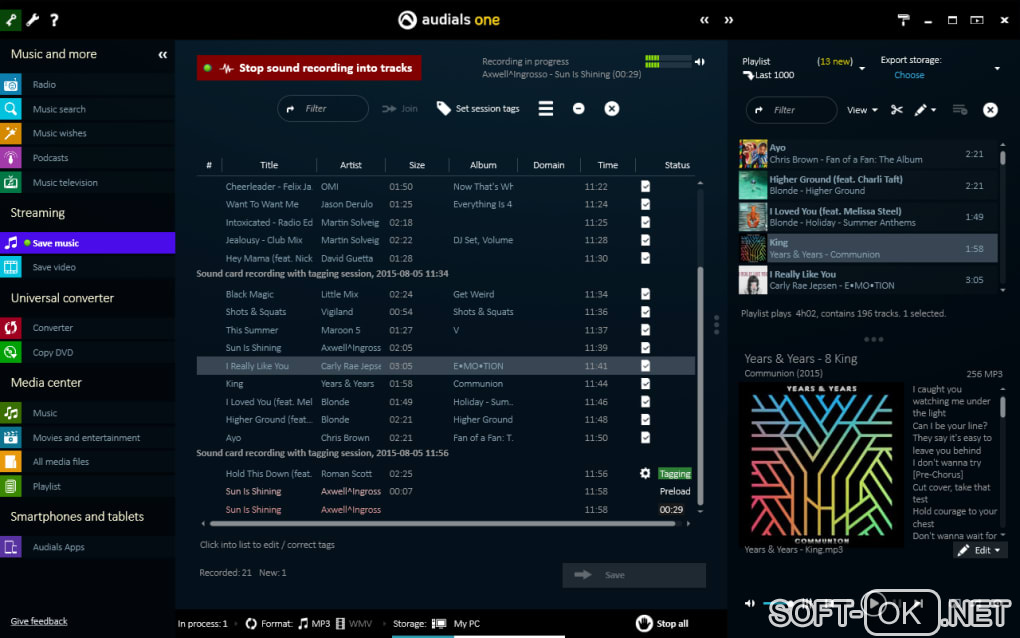This screenshot has height=638, width=1020.
Task: Toggle checkbox for Black Magic row
Action: pyautogui.click(x=645, y=294)
